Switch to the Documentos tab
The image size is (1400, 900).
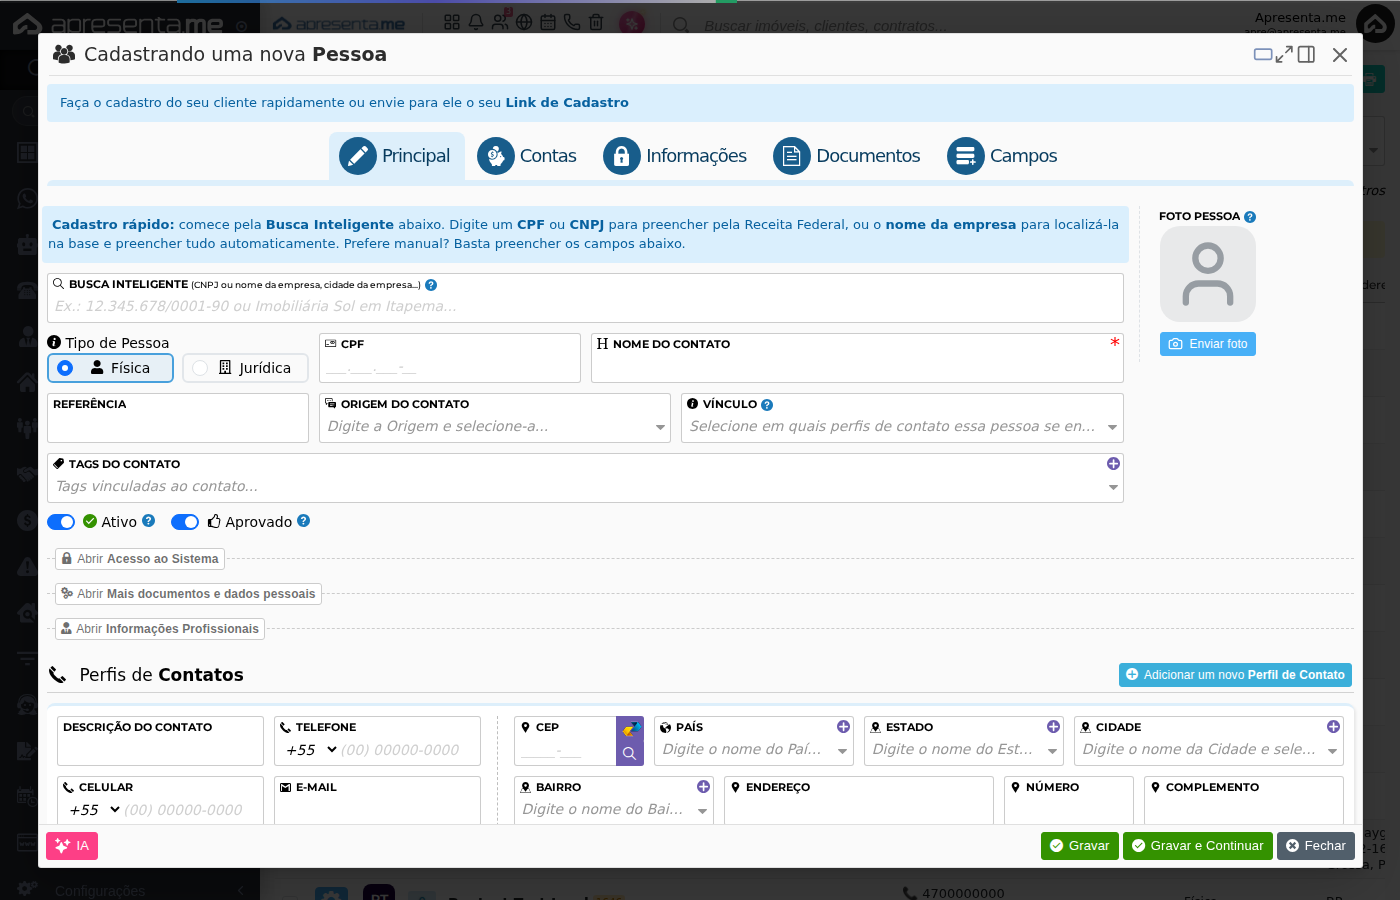[x=847, y=156]
